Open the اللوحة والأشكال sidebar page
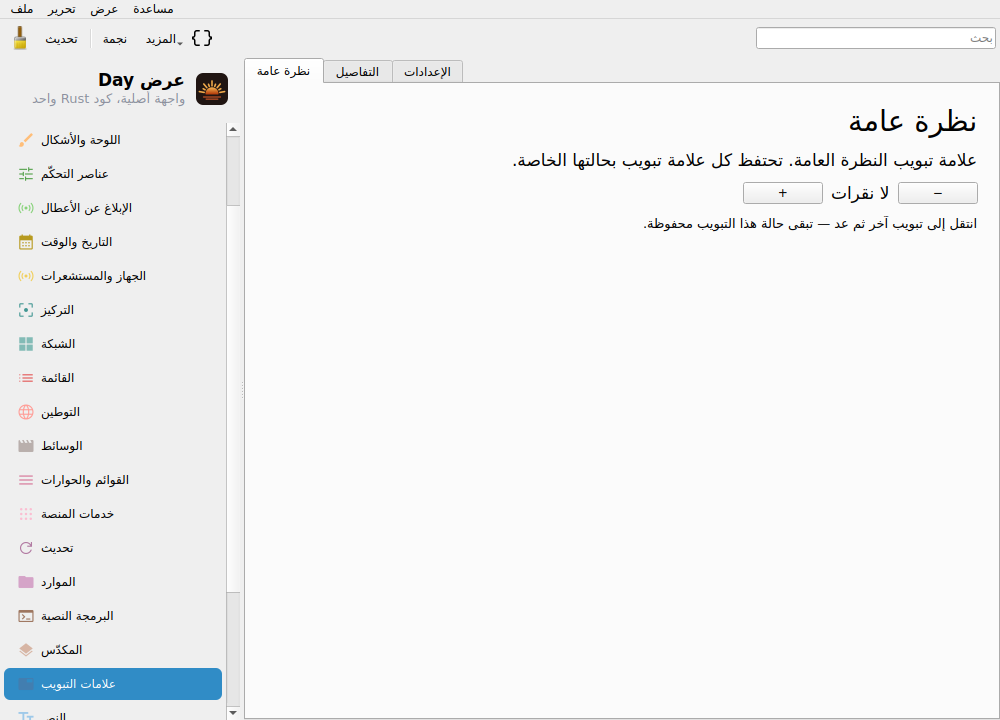 click(x=113, y=140)
